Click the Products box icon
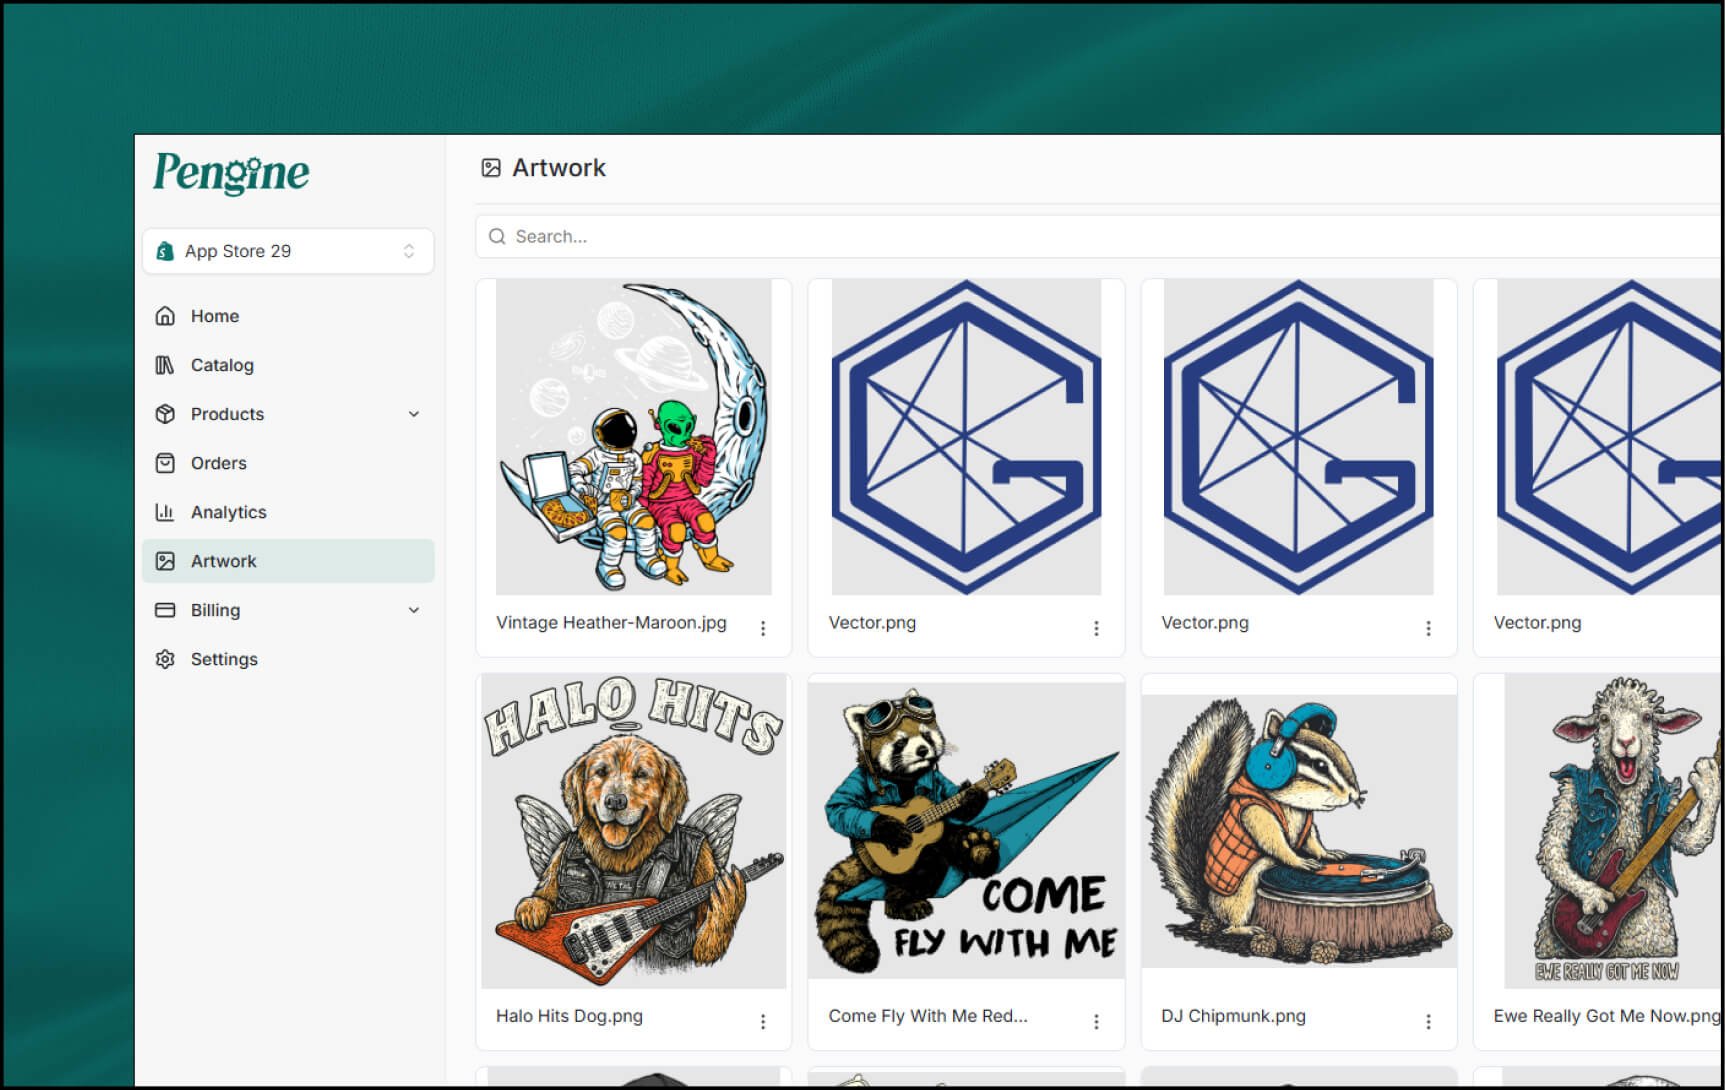This screenshot has height=1090, width=1725. click(x=165, y=414)
